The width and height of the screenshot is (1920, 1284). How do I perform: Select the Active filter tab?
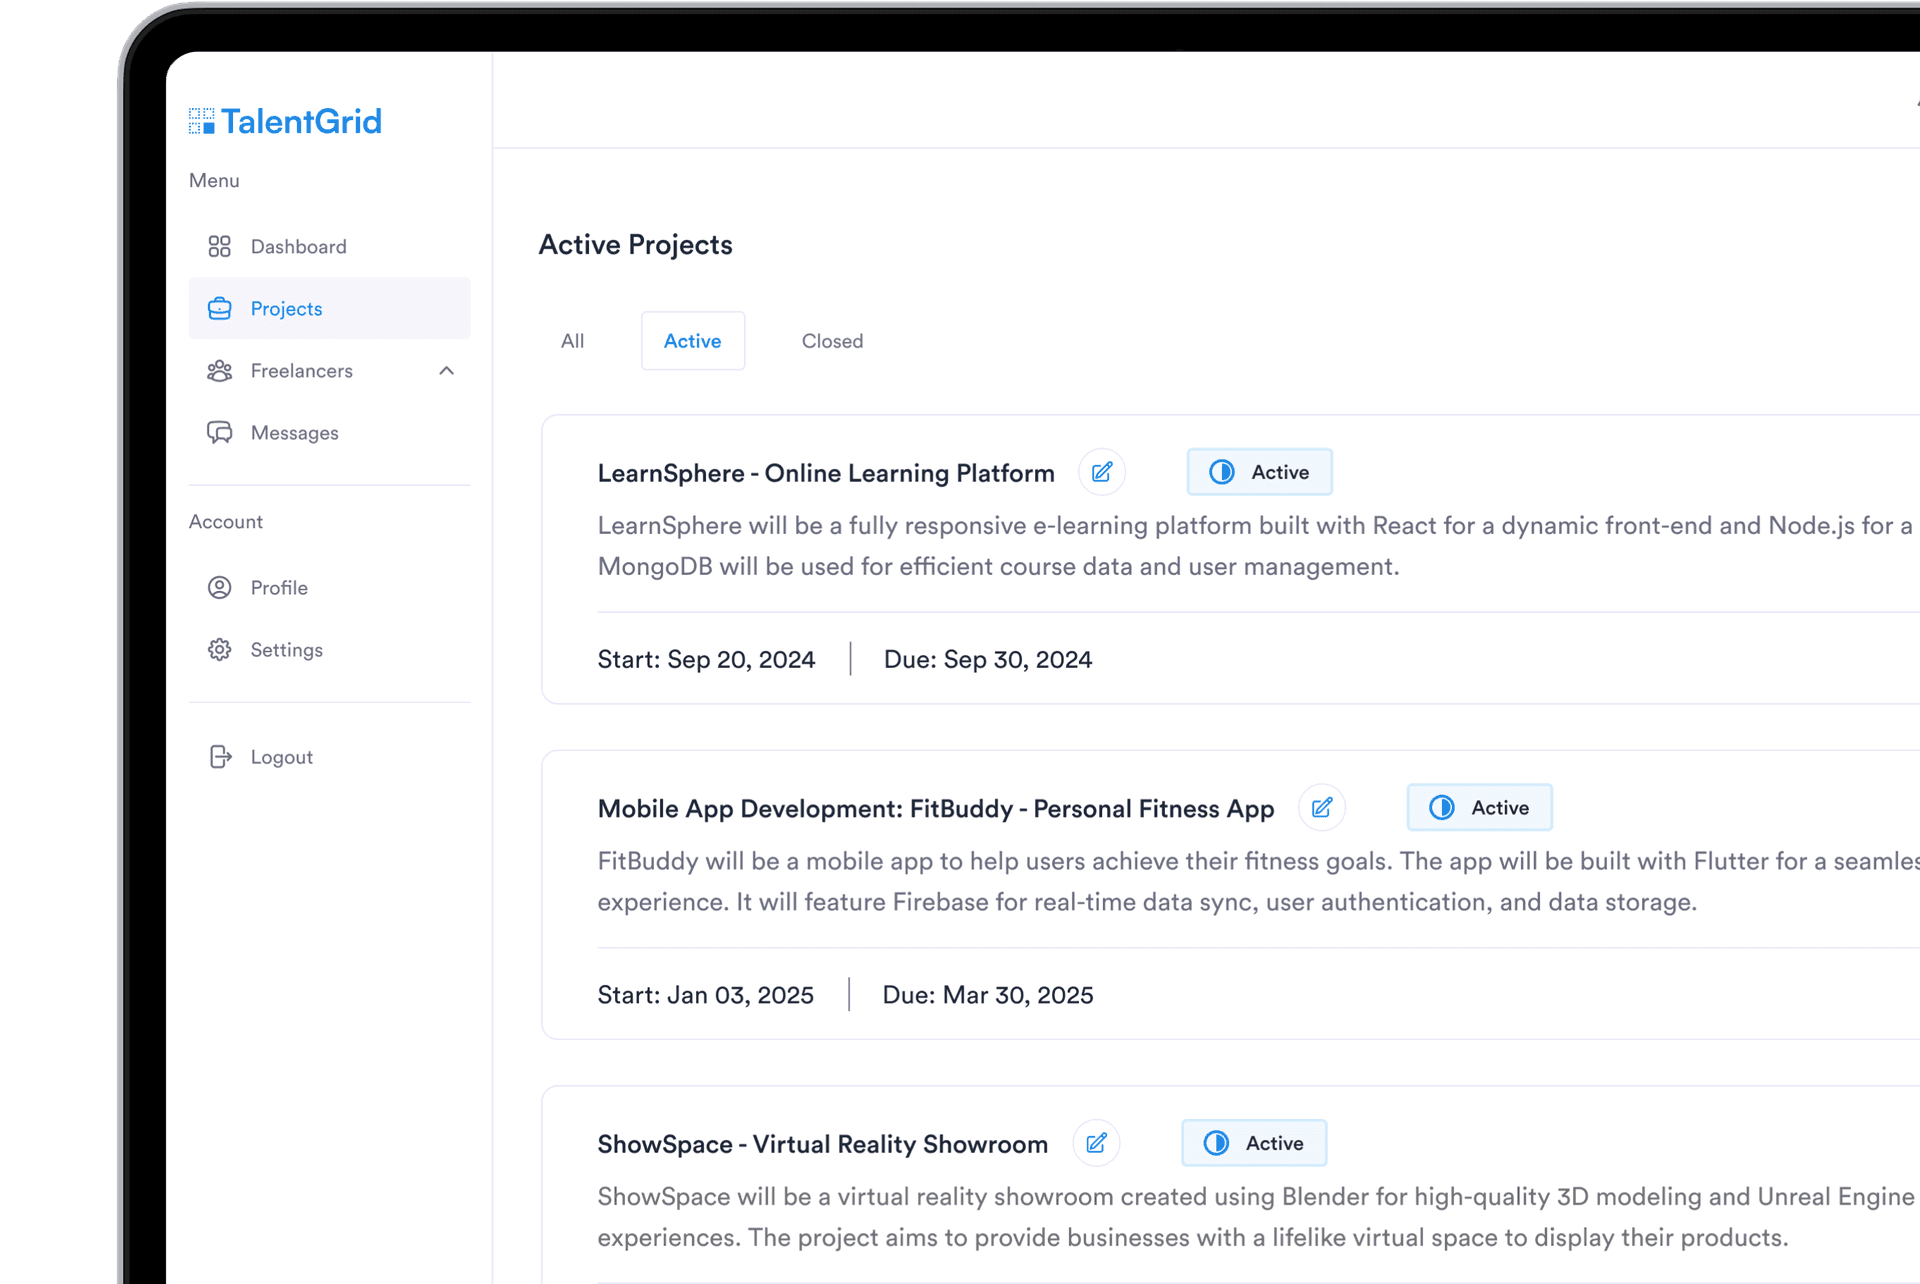pos(692,340)
